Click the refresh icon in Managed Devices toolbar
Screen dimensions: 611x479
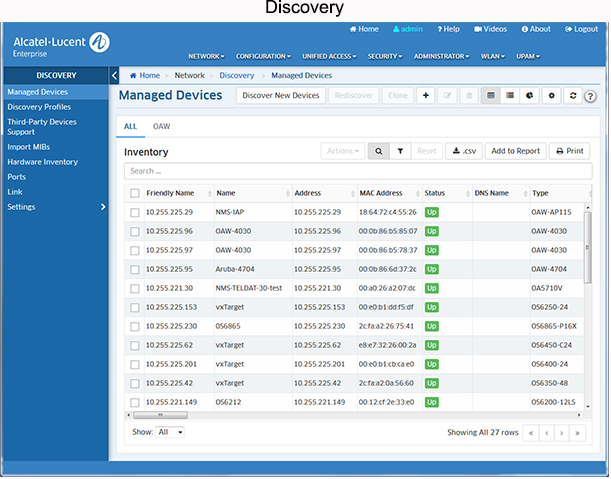(x=572, y=96)
